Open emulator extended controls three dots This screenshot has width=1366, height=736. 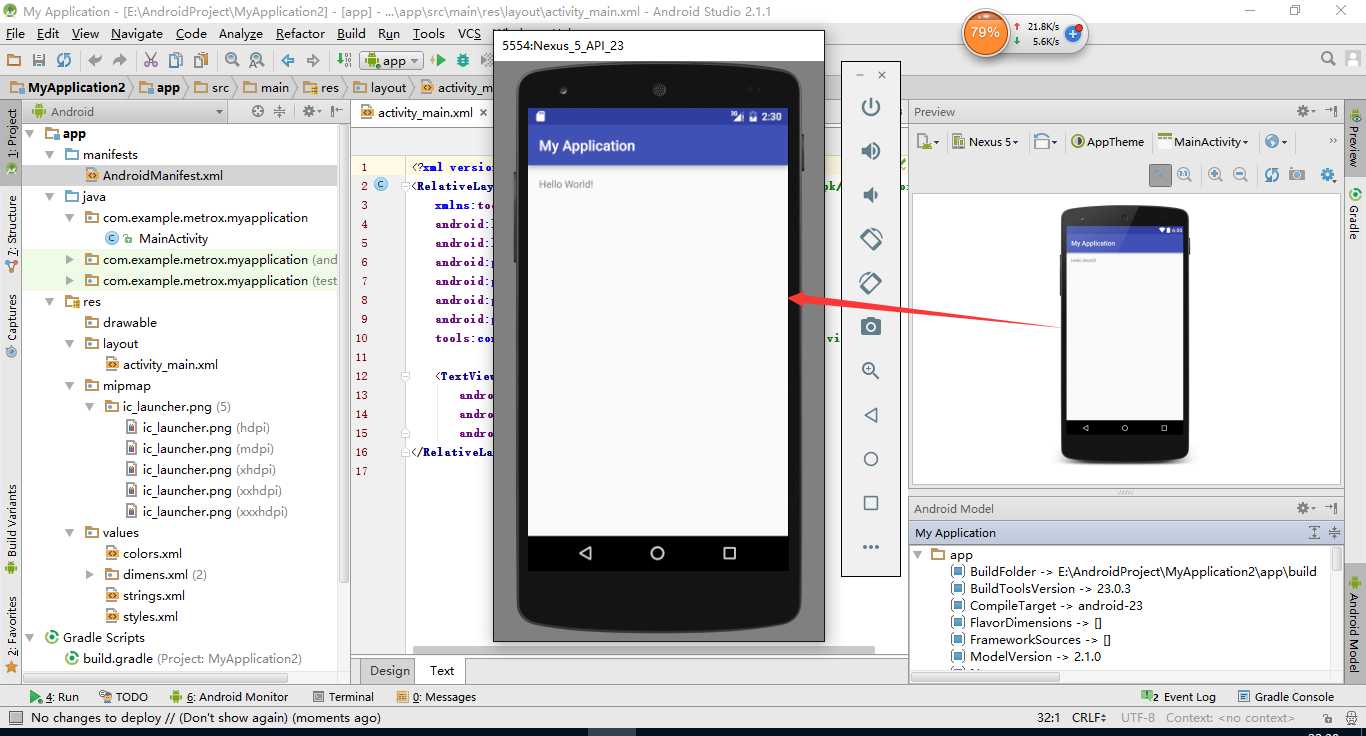[x=871, y=547]
